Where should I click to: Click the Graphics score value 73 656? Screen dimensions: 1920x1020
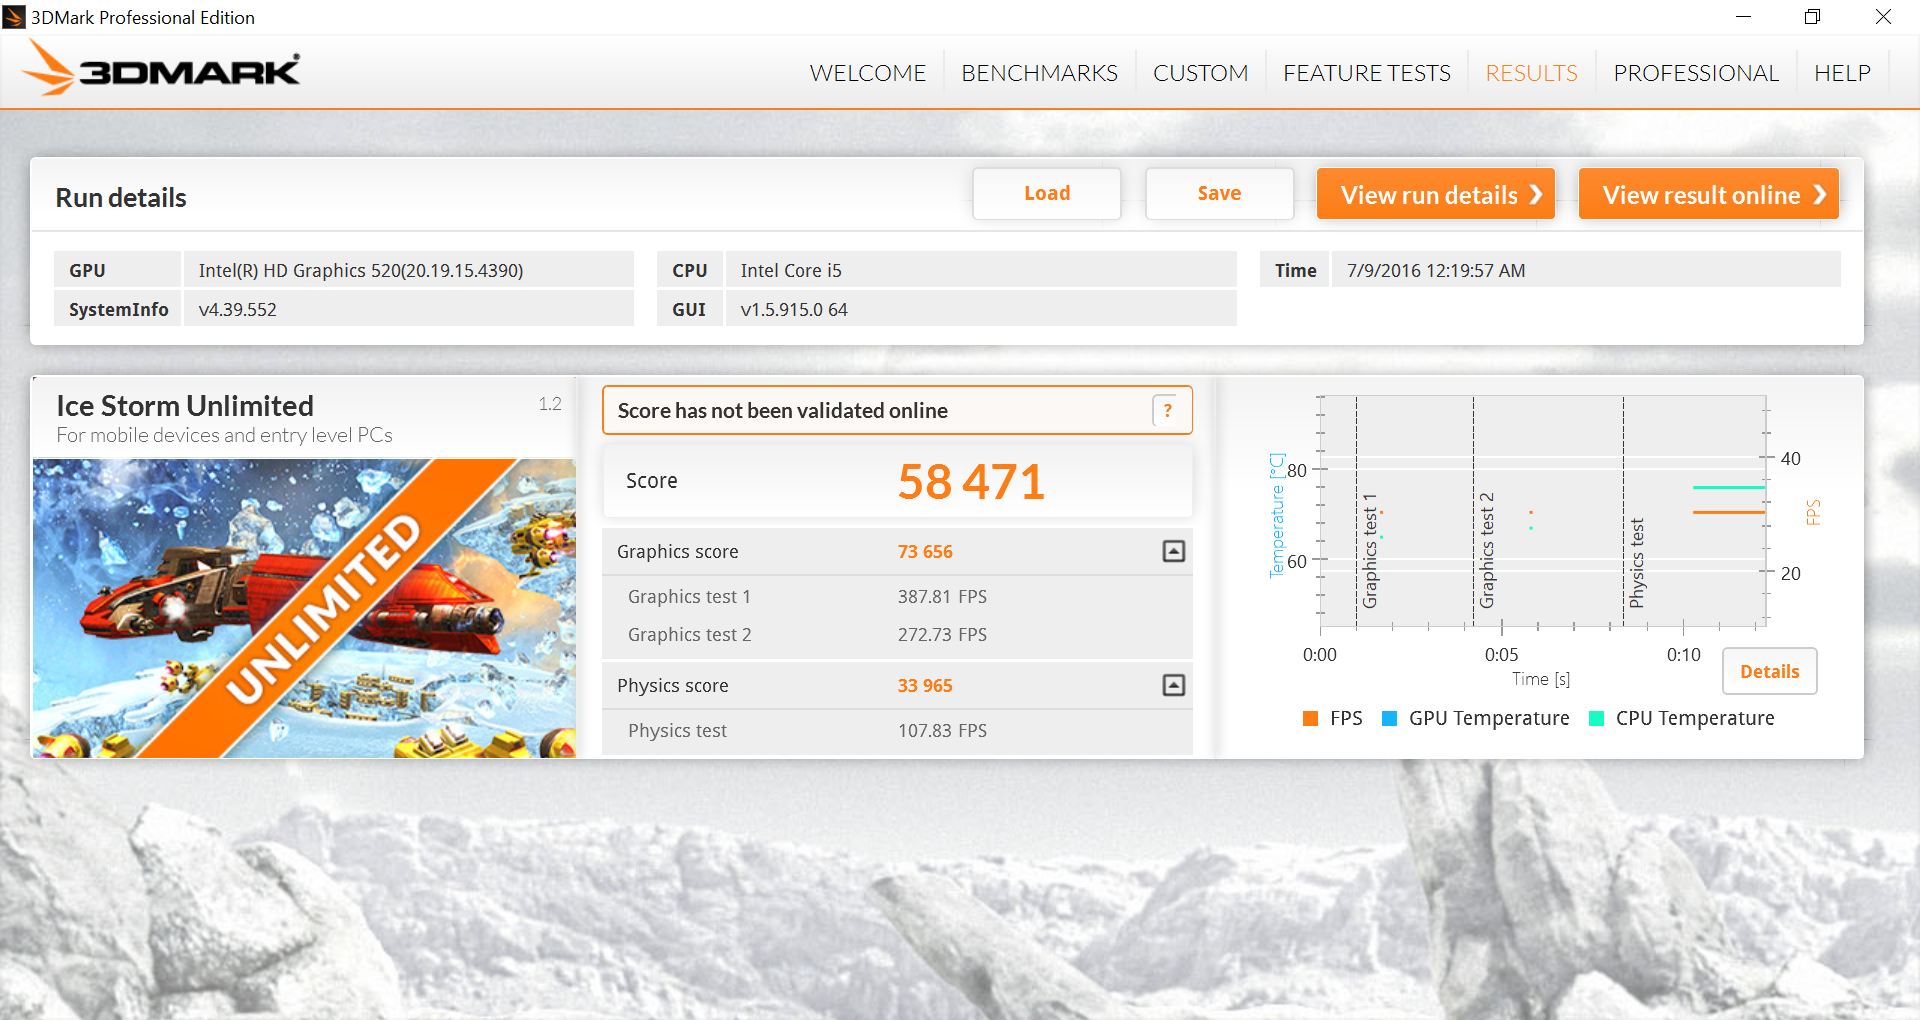[x=925, y=551]
